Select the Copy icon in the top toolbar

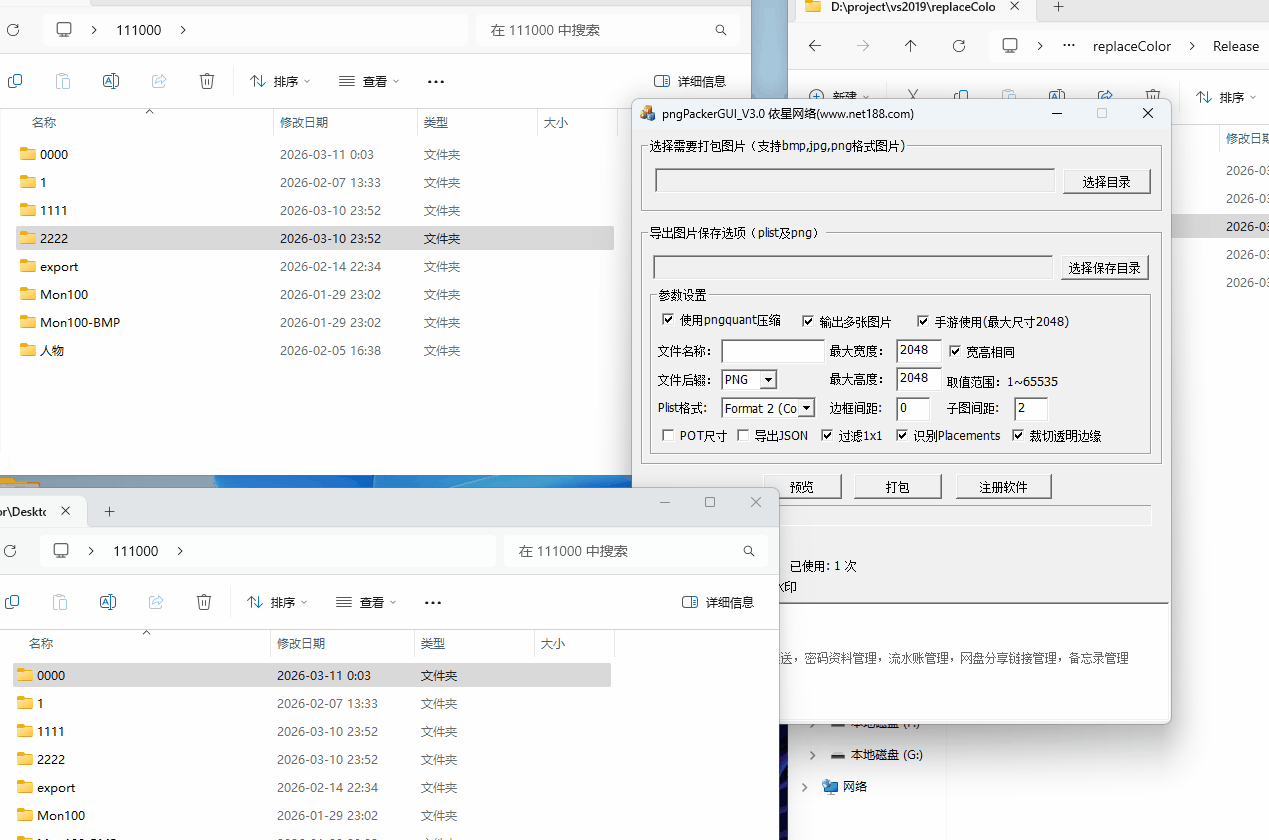(15, 81)
